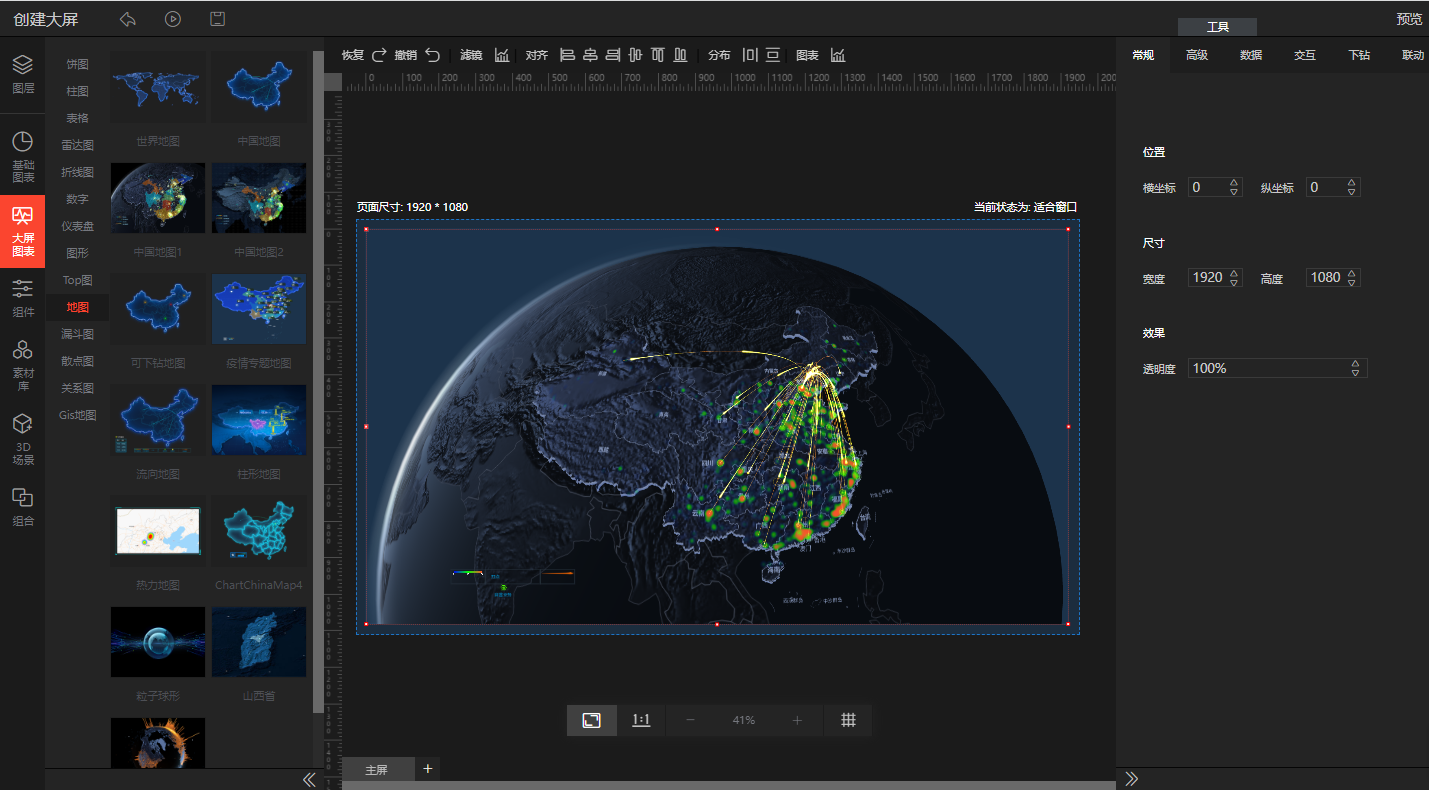The image size is (1429, 790).
Task: Open the 基础图表 basic charts panel
Action: pyautogui.click(x=22, y=156)
